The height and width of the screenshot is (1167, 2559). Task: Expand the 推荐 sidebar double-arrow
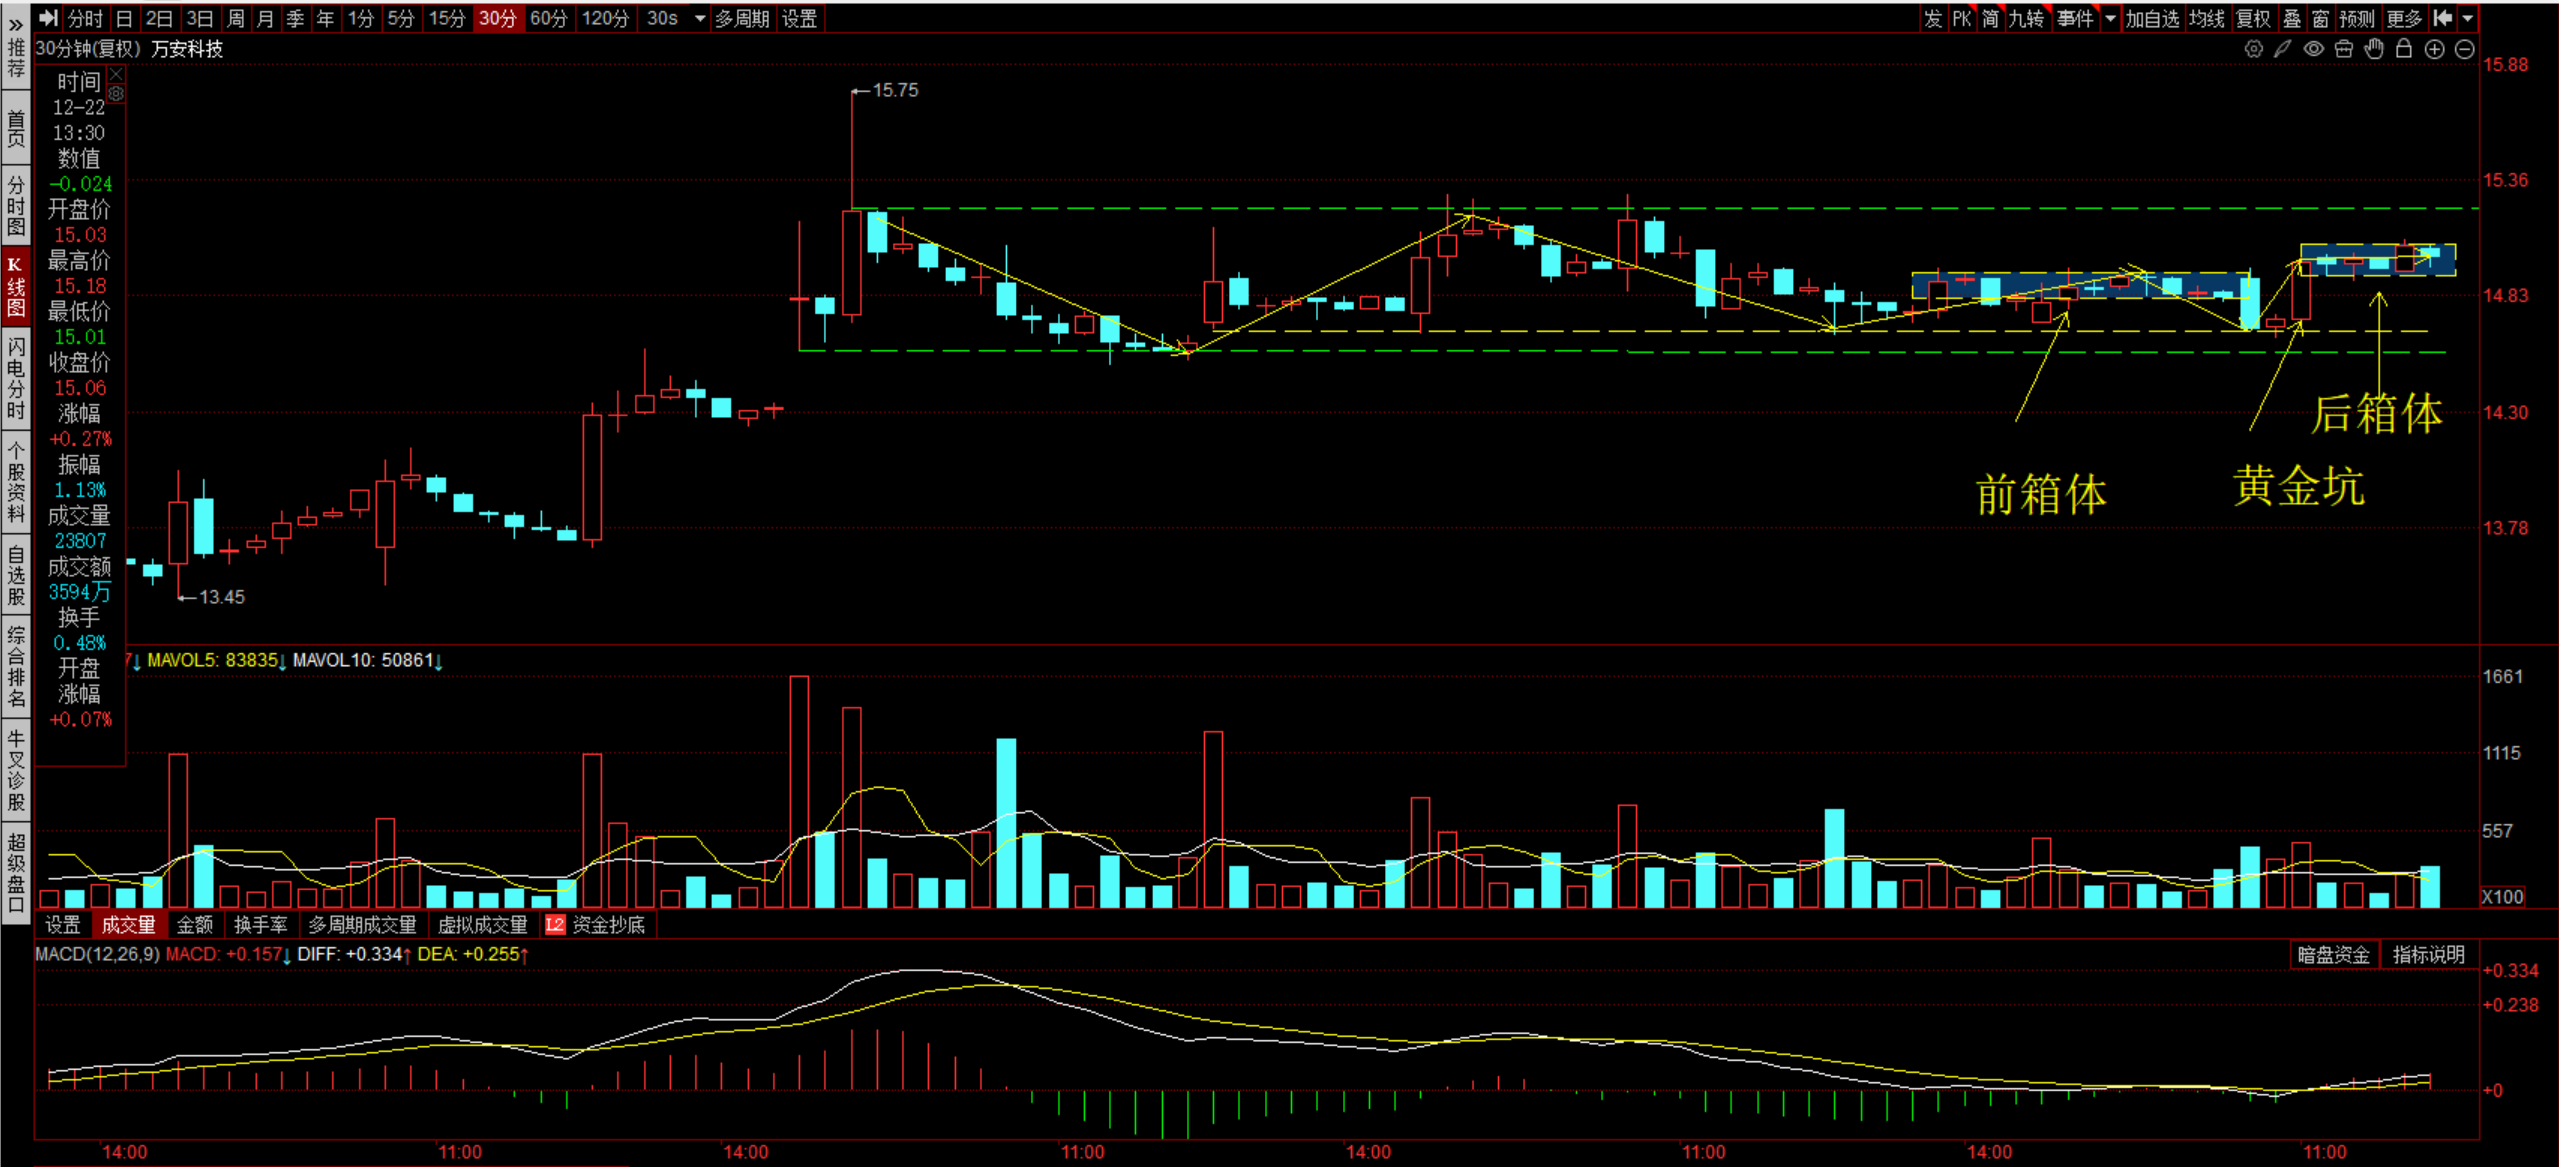click(x=15, y=25)
